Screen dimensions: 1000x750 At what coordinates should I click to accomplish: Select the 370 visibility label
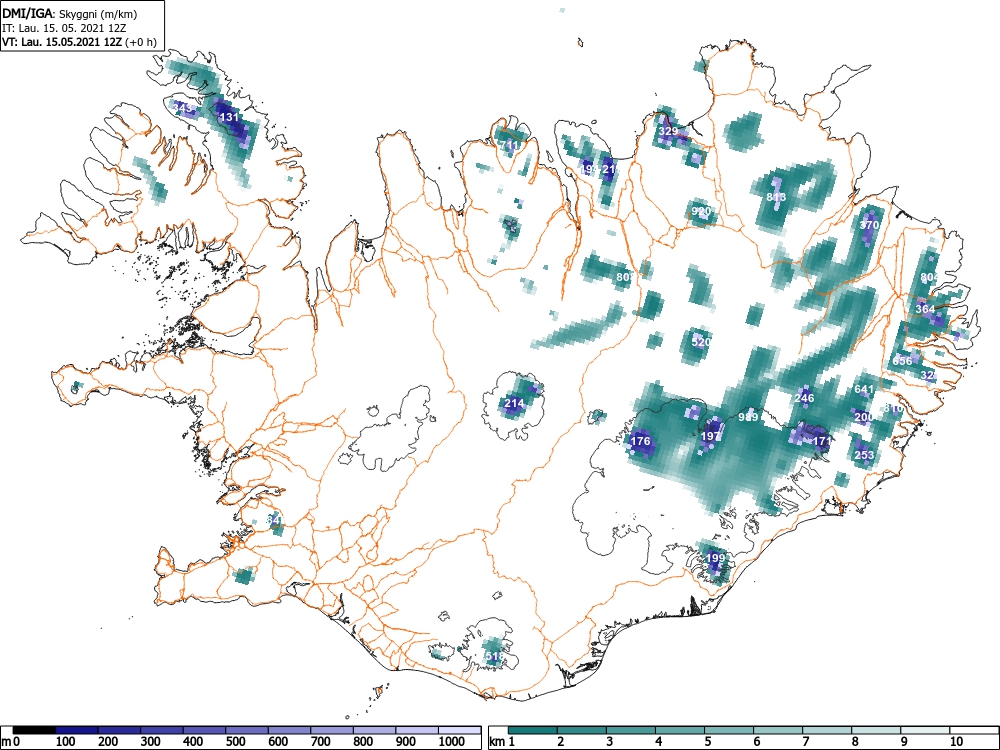(x=869, y=225)
